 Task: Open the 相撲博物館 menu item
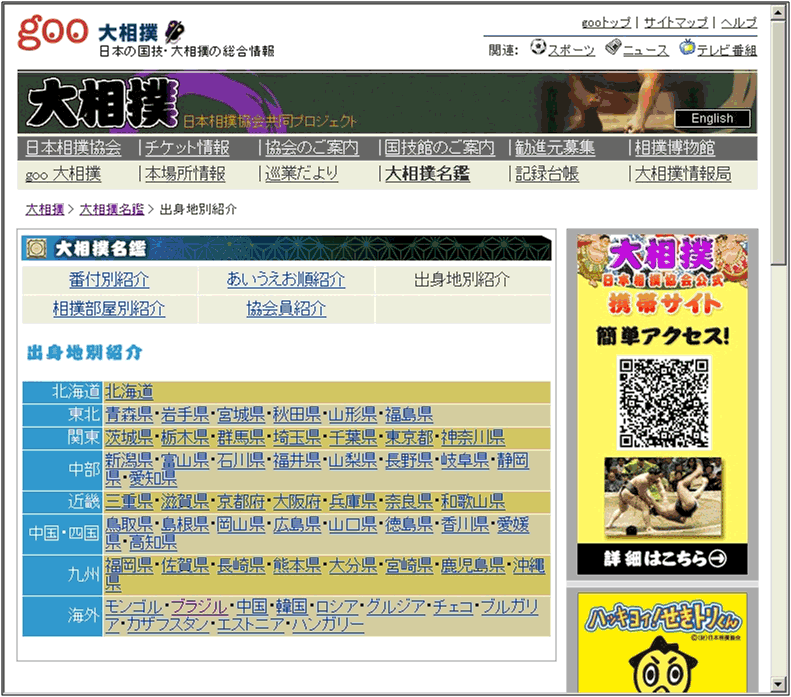click(x=675, y=148)
